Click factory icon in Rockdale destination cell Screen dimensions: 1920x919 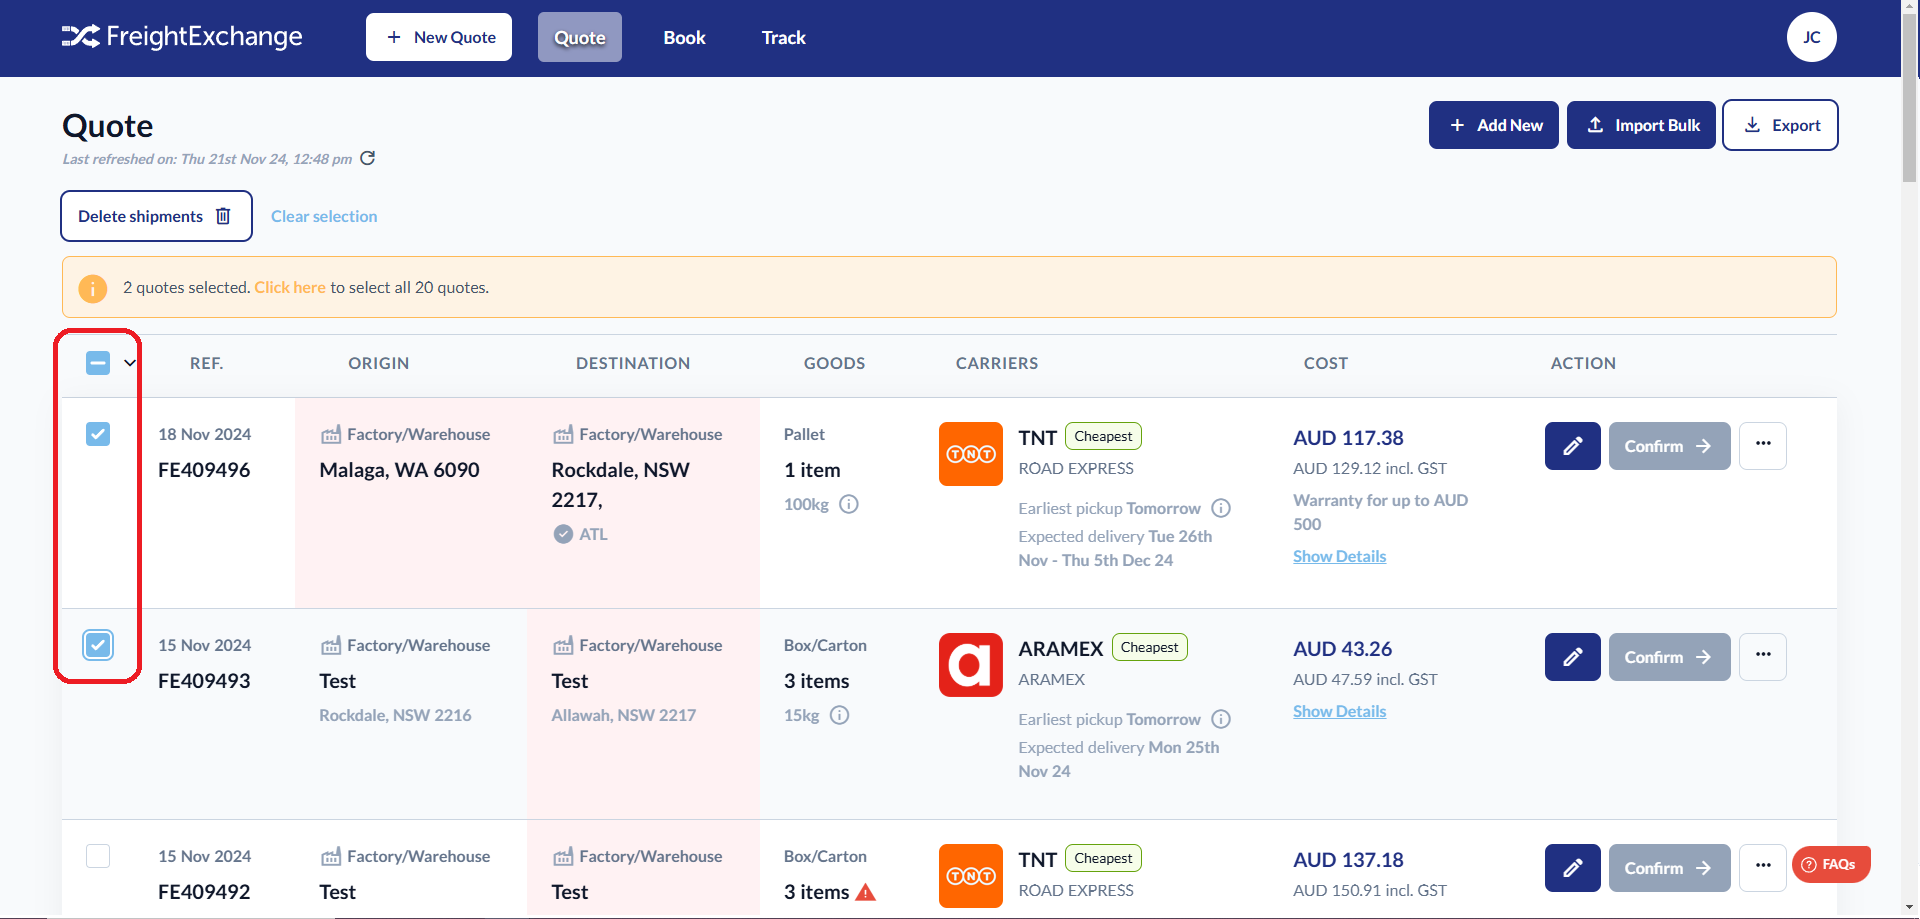coord(563,435)
